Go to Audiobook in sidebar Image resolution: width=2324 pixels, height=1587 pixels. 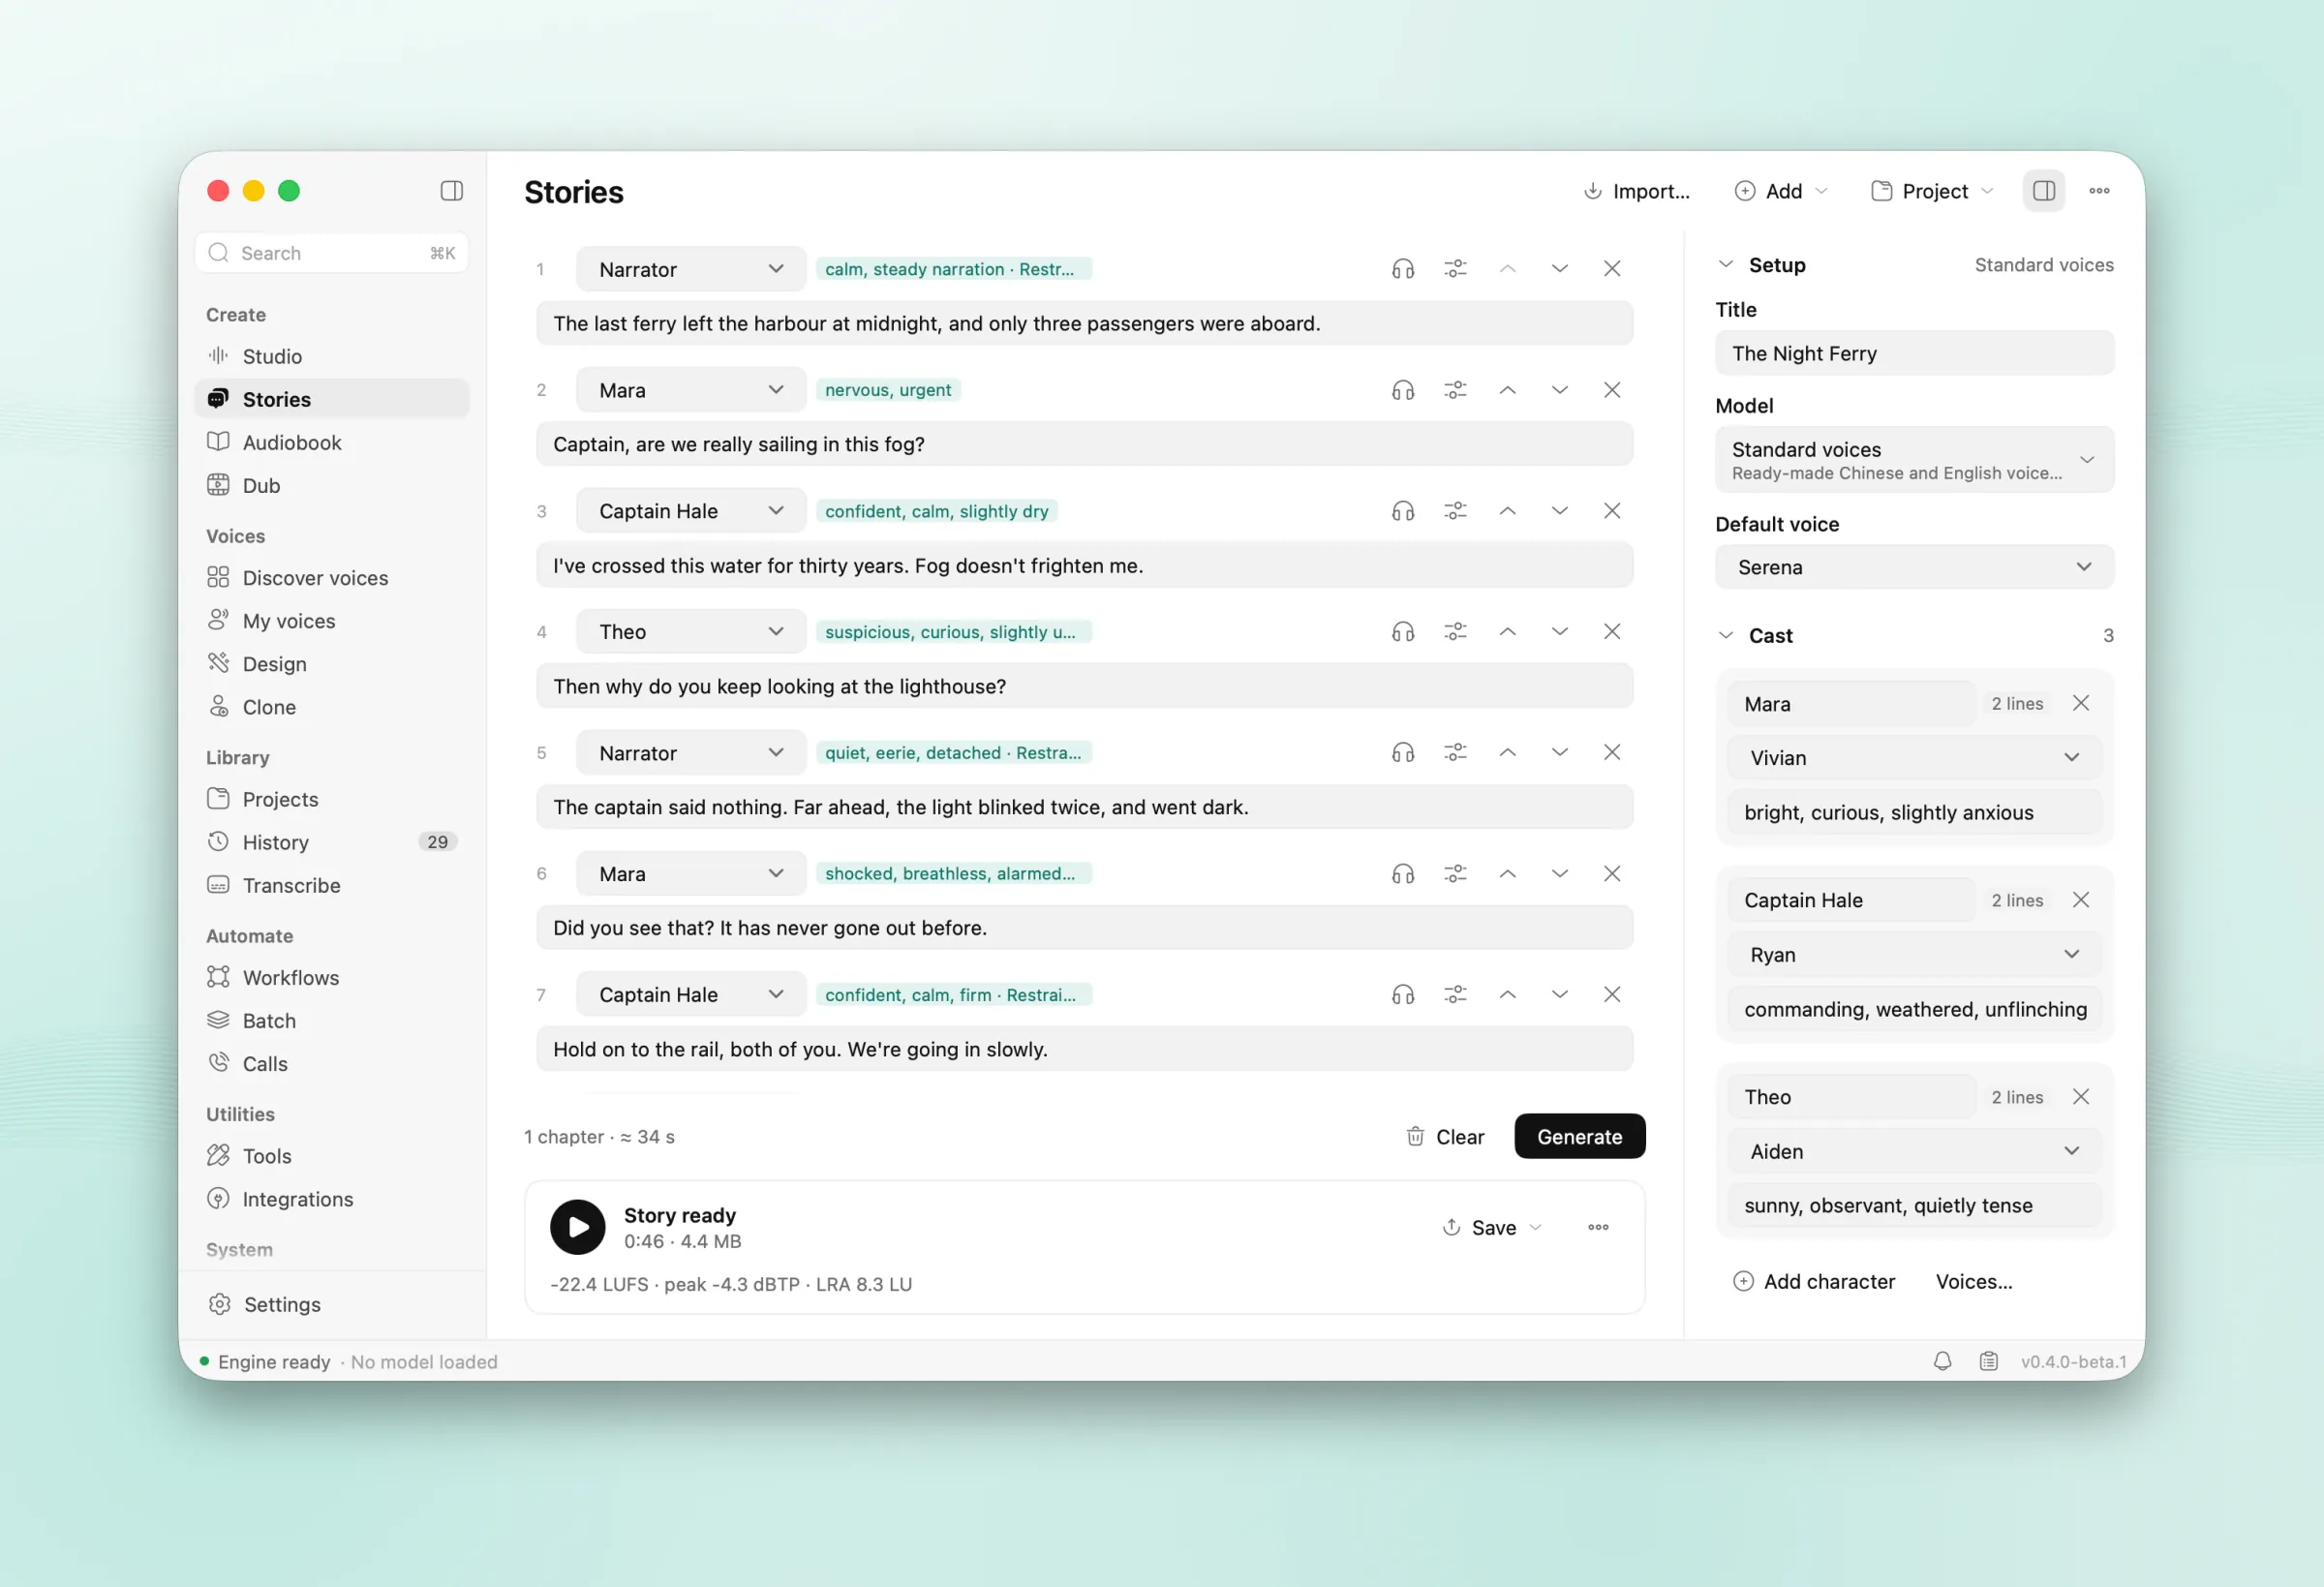pyautogui.click(x=332, y=442)
